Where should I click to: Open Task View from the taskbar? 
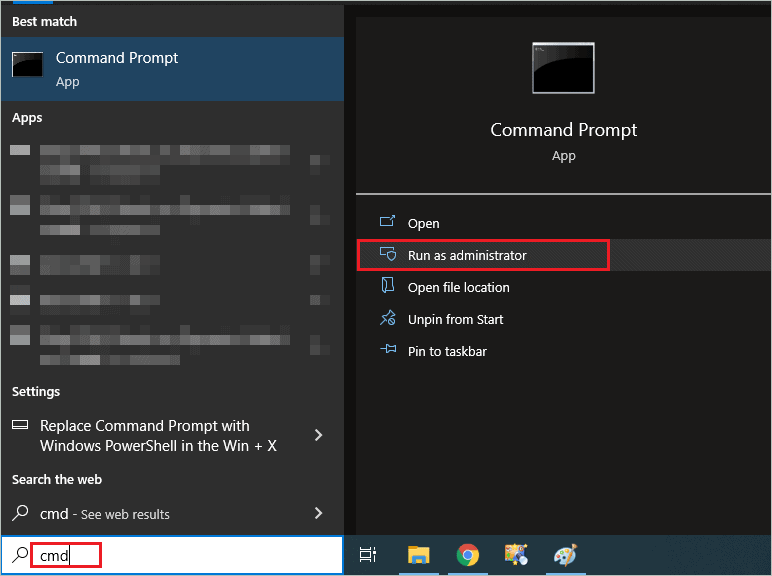point(367,555)
